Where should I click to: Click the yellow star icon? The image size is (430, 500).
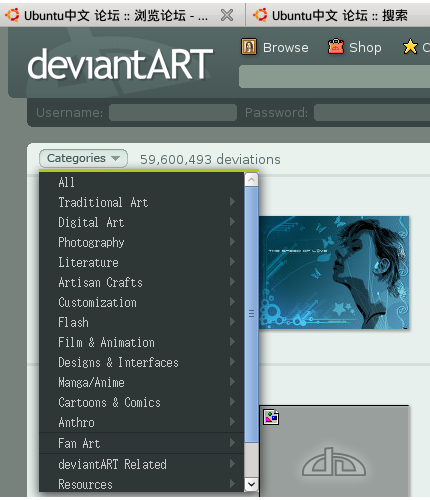[x=410, y=46]
